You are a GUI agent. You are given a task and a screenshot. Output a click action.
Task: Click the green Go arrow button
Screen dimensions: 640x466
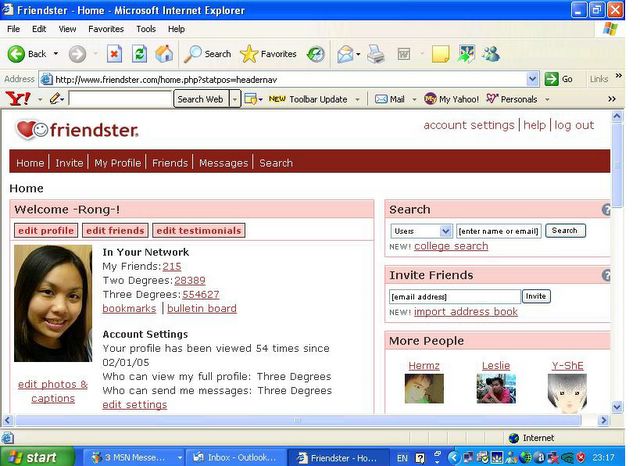[551, 79]
